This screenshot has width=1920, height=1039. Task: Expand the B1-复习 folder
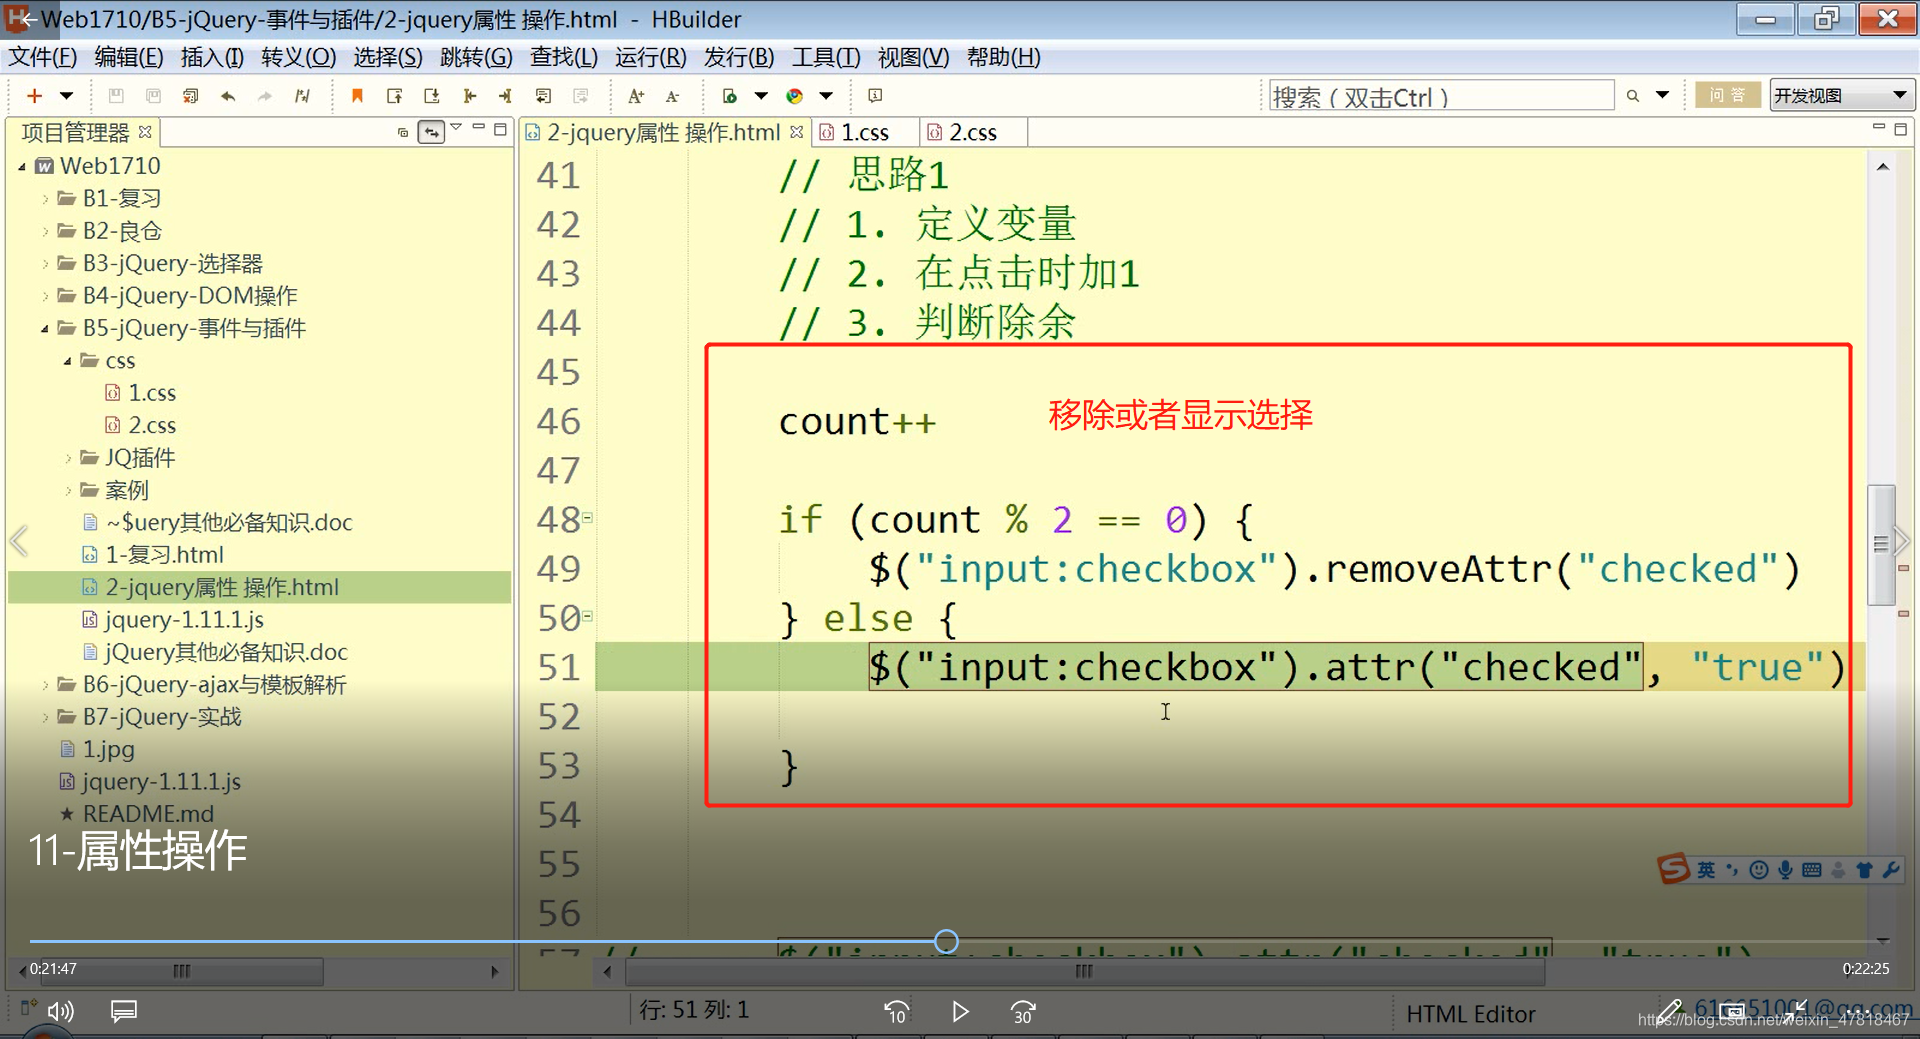pyautogui.click(x=45, y=199)
